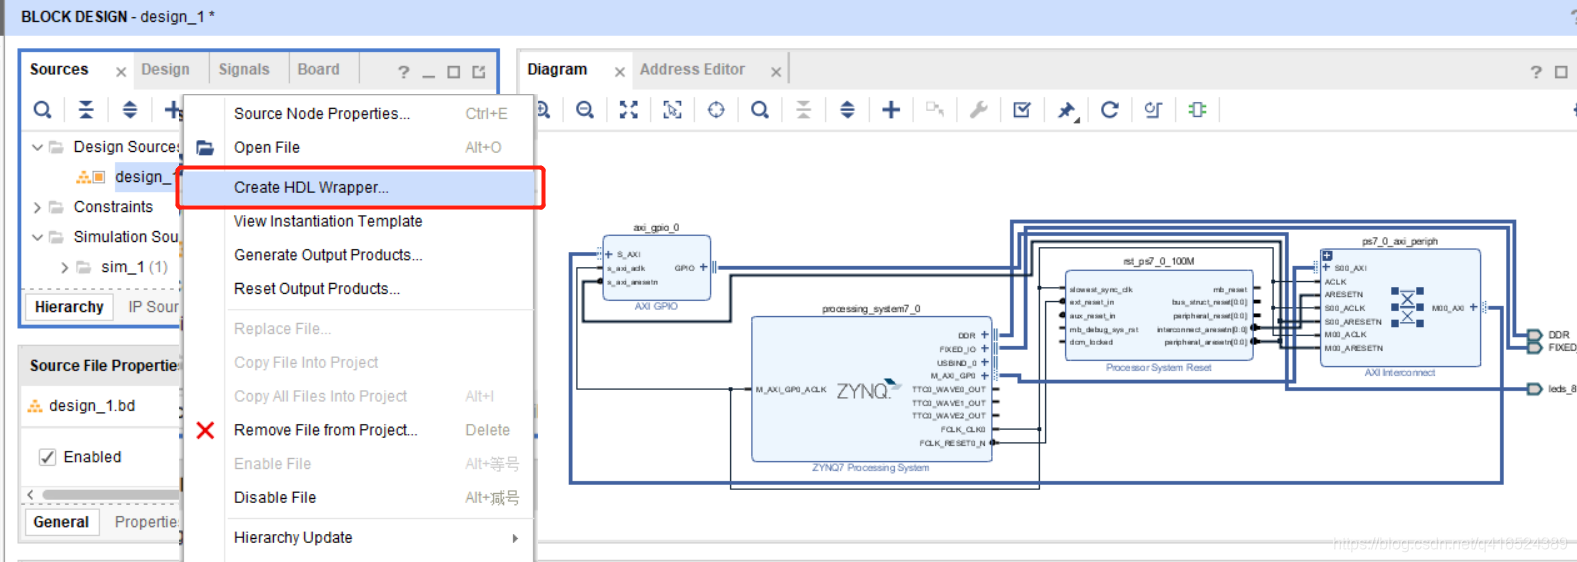Screen dimensions: 1577x562
Task: Click the make external connection icon
Action: (x=935, y=109)
